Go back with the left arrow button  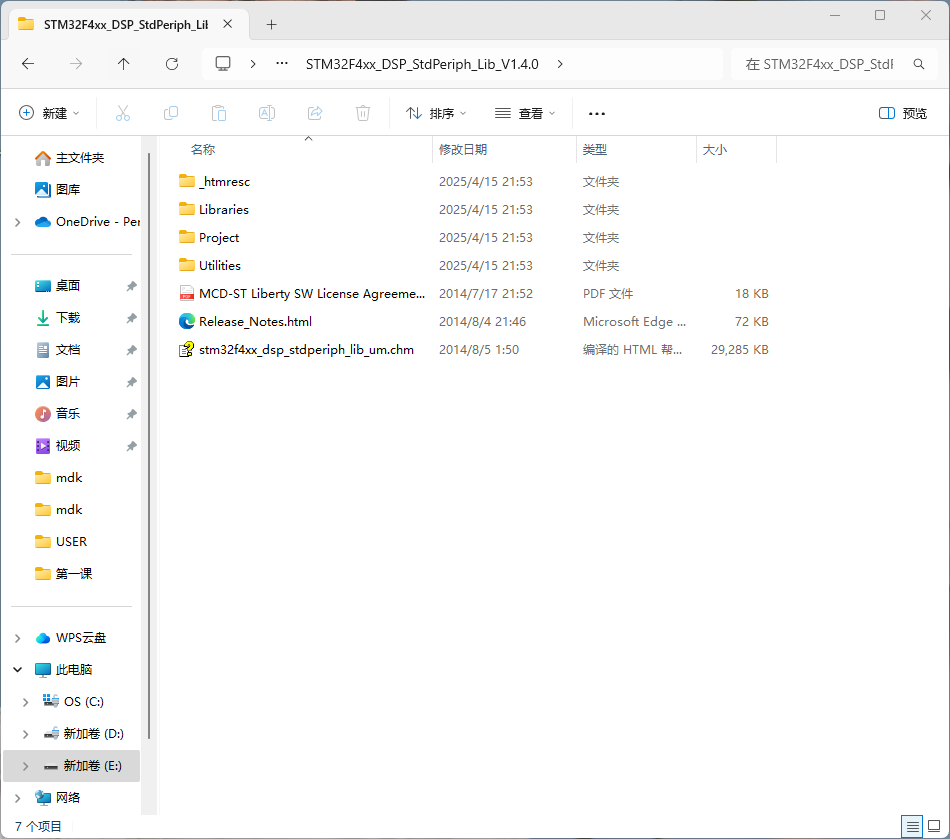[28, 64]
